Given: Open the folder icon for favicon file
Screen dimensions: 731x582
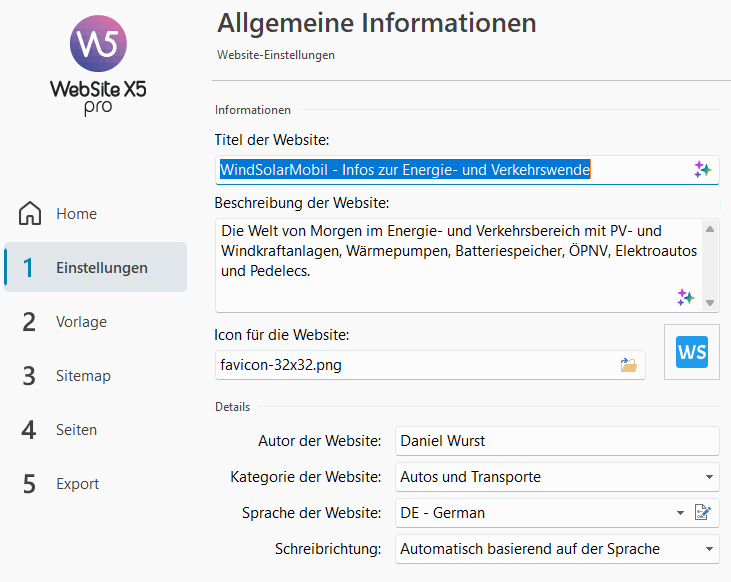Looking at the screenshot, I should click(x=628, y=365).
